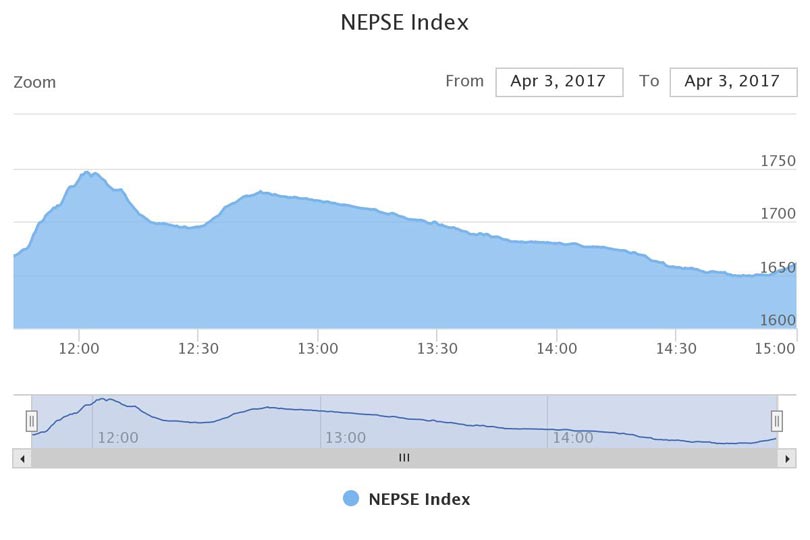Click the NEPSE Index chart title
This screenshot has height=540, width=810.
(404, 22)
